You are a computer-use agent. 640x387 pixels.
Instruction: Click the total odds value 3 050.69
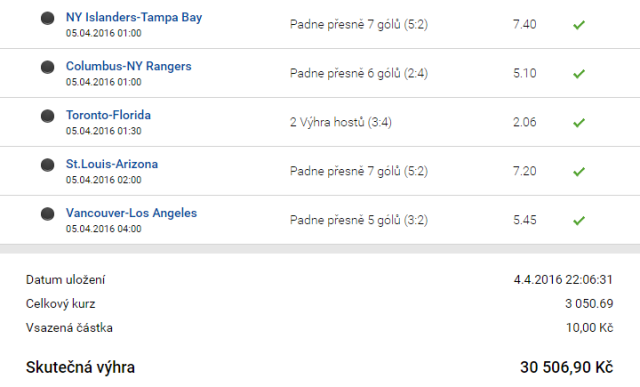(x=589, y=303)
